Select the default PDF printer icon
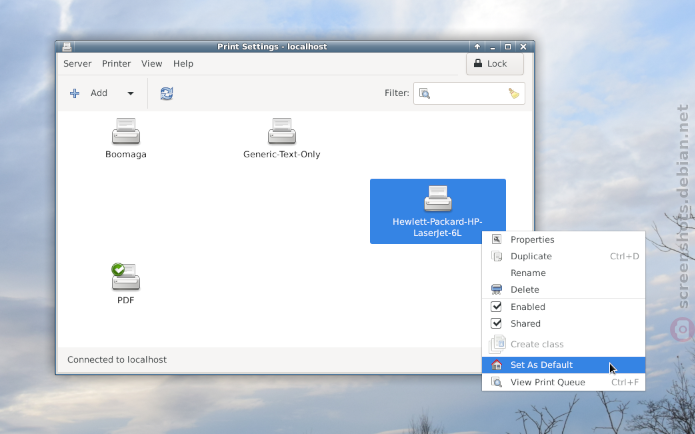 [x=126, y=277]
